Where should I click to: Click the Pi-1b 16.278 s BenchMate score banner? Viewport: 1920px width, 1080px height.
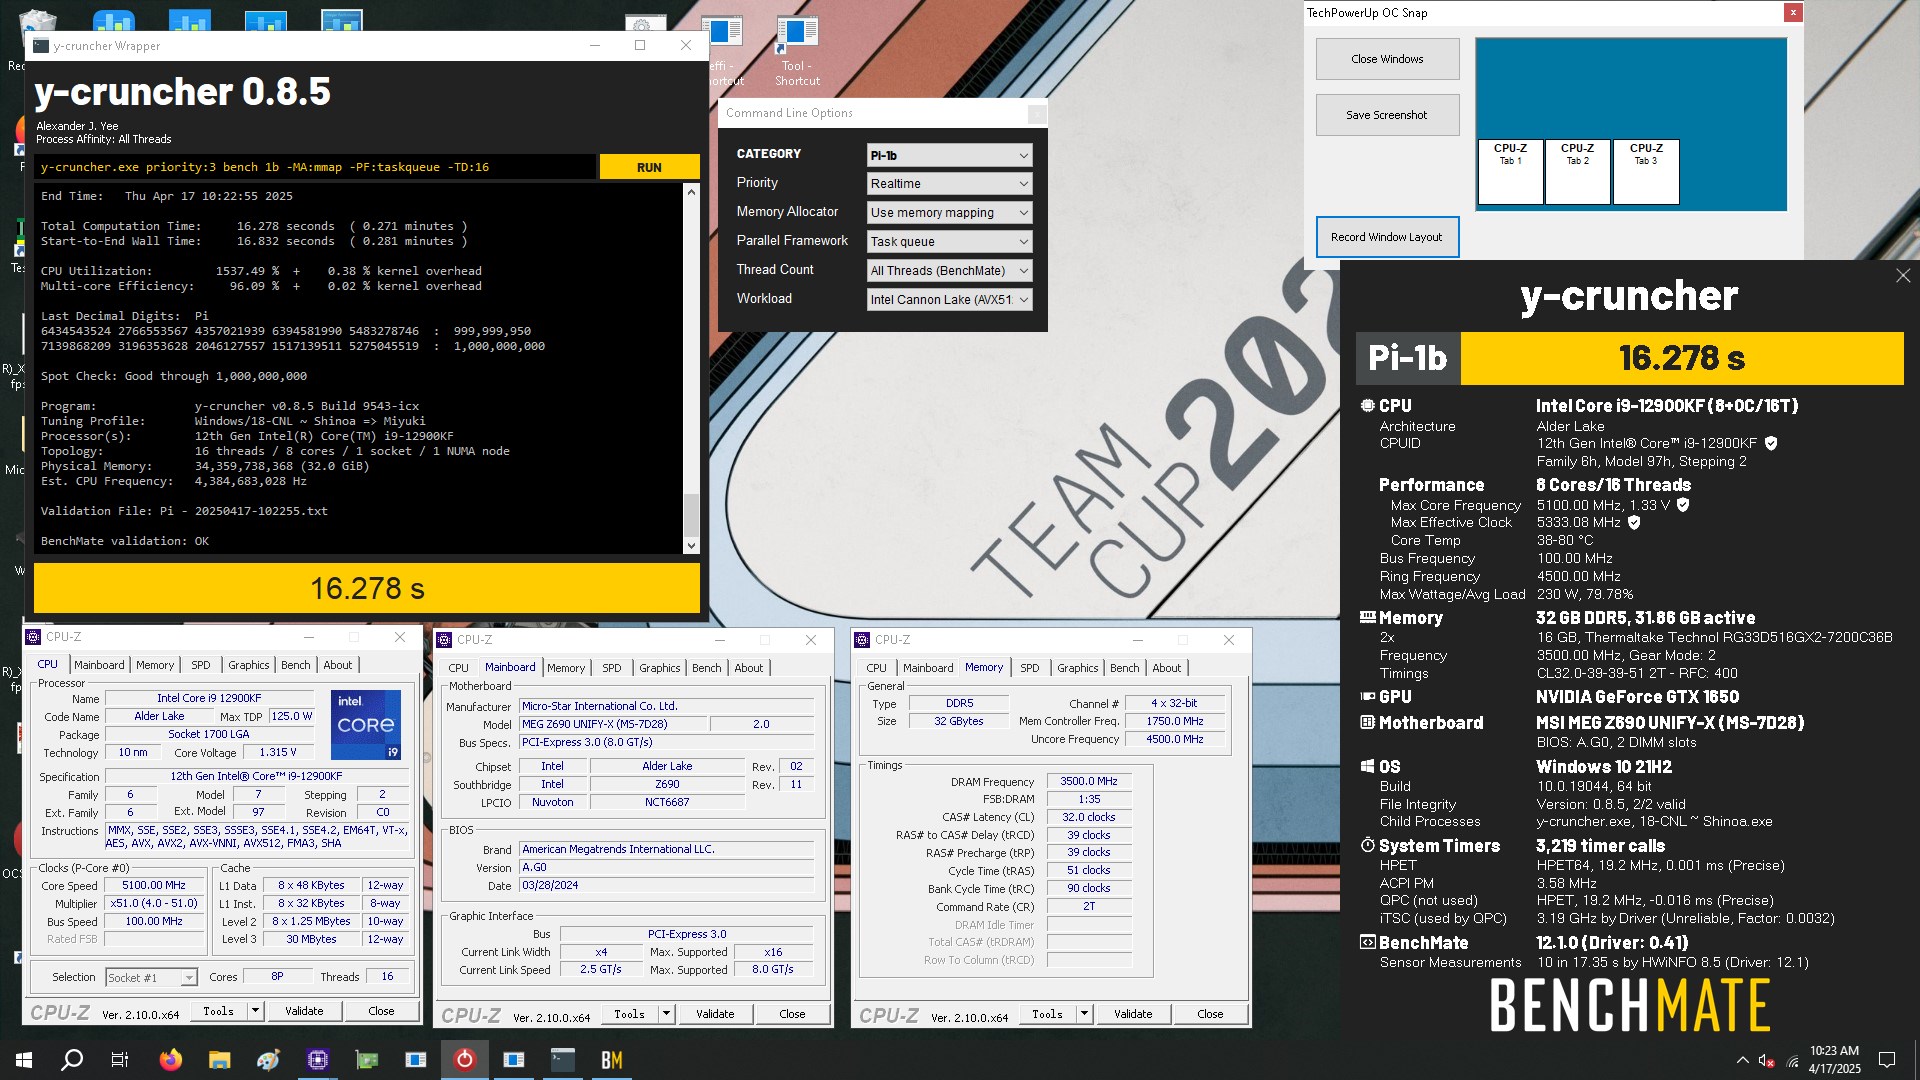tap(1630, 358)
